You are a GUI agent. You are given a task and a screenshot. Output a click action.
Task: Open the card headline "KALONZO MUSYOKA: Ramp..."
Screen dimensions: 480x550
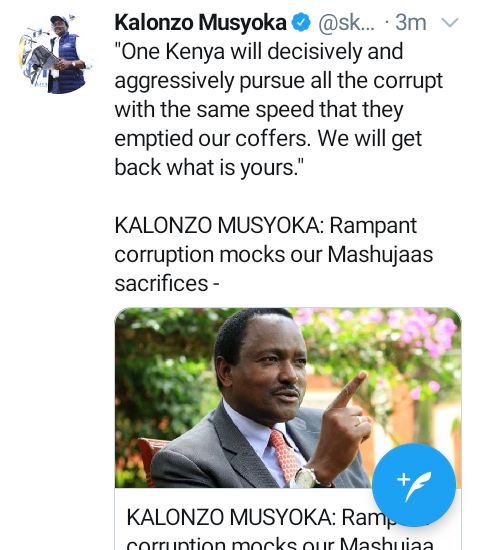pyautogui.click(x=261, y=517)
